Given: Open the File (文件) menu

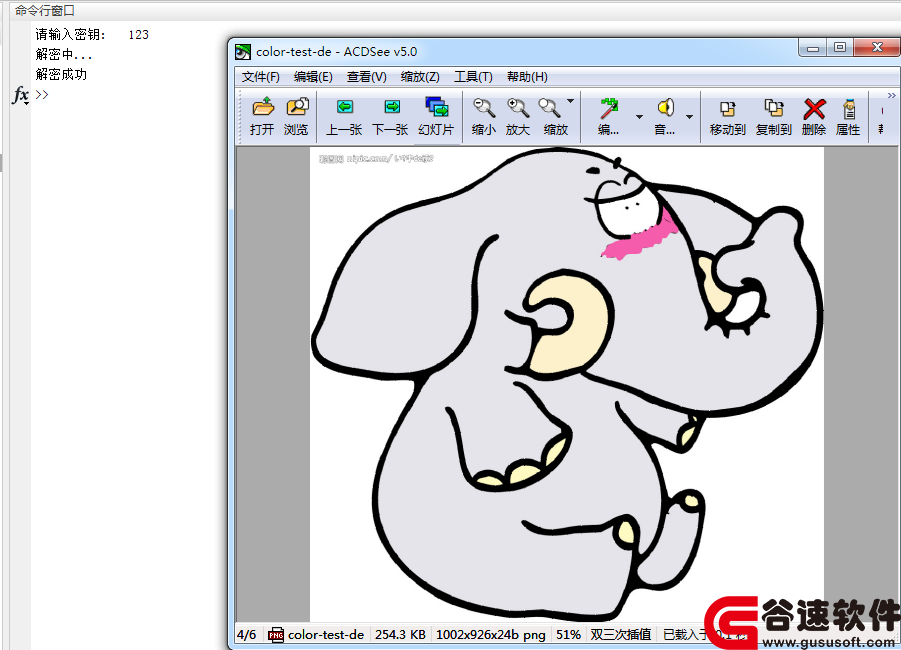Looking at the screenshot, I should tap(260, 77).
